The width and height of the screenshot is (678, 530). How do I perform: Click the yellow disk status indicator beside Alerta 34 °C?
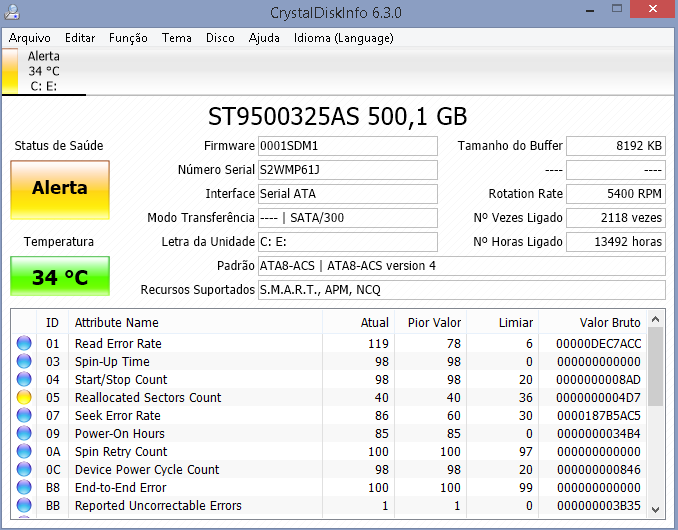[x=10, y=71]
